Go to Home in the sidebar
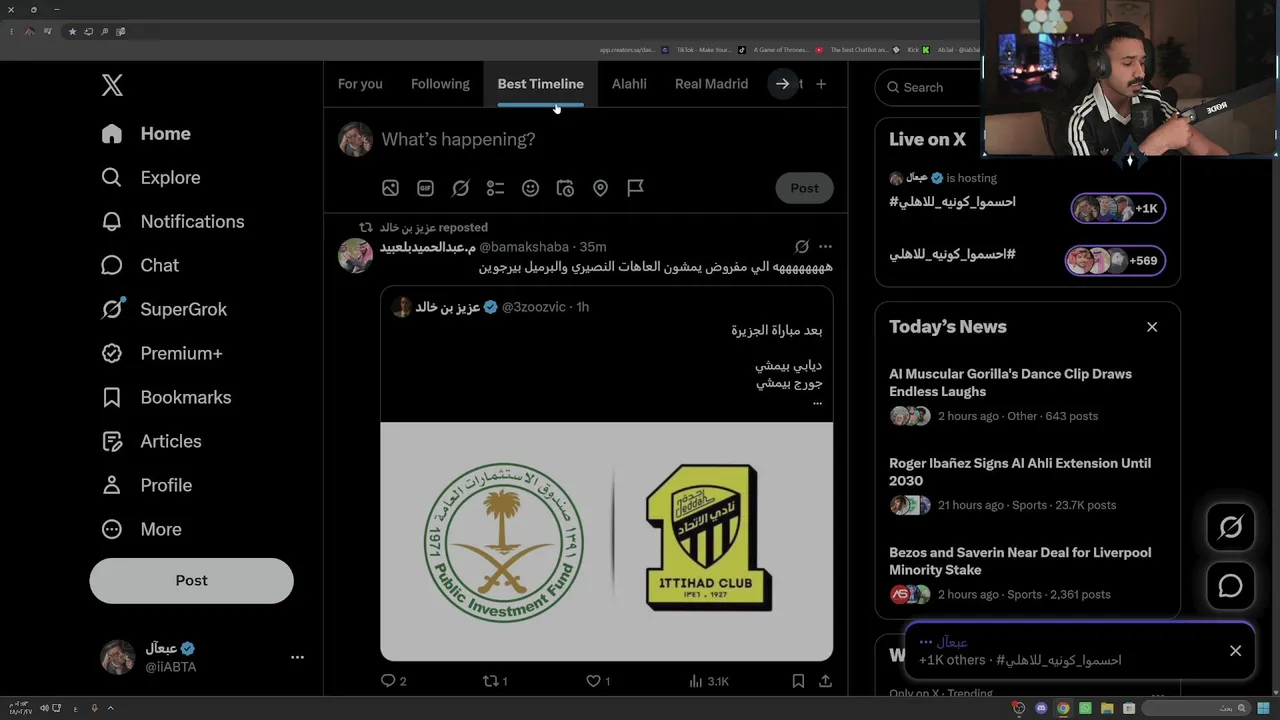Viewport: 1280px width, 720px height. tap(146, 134)
